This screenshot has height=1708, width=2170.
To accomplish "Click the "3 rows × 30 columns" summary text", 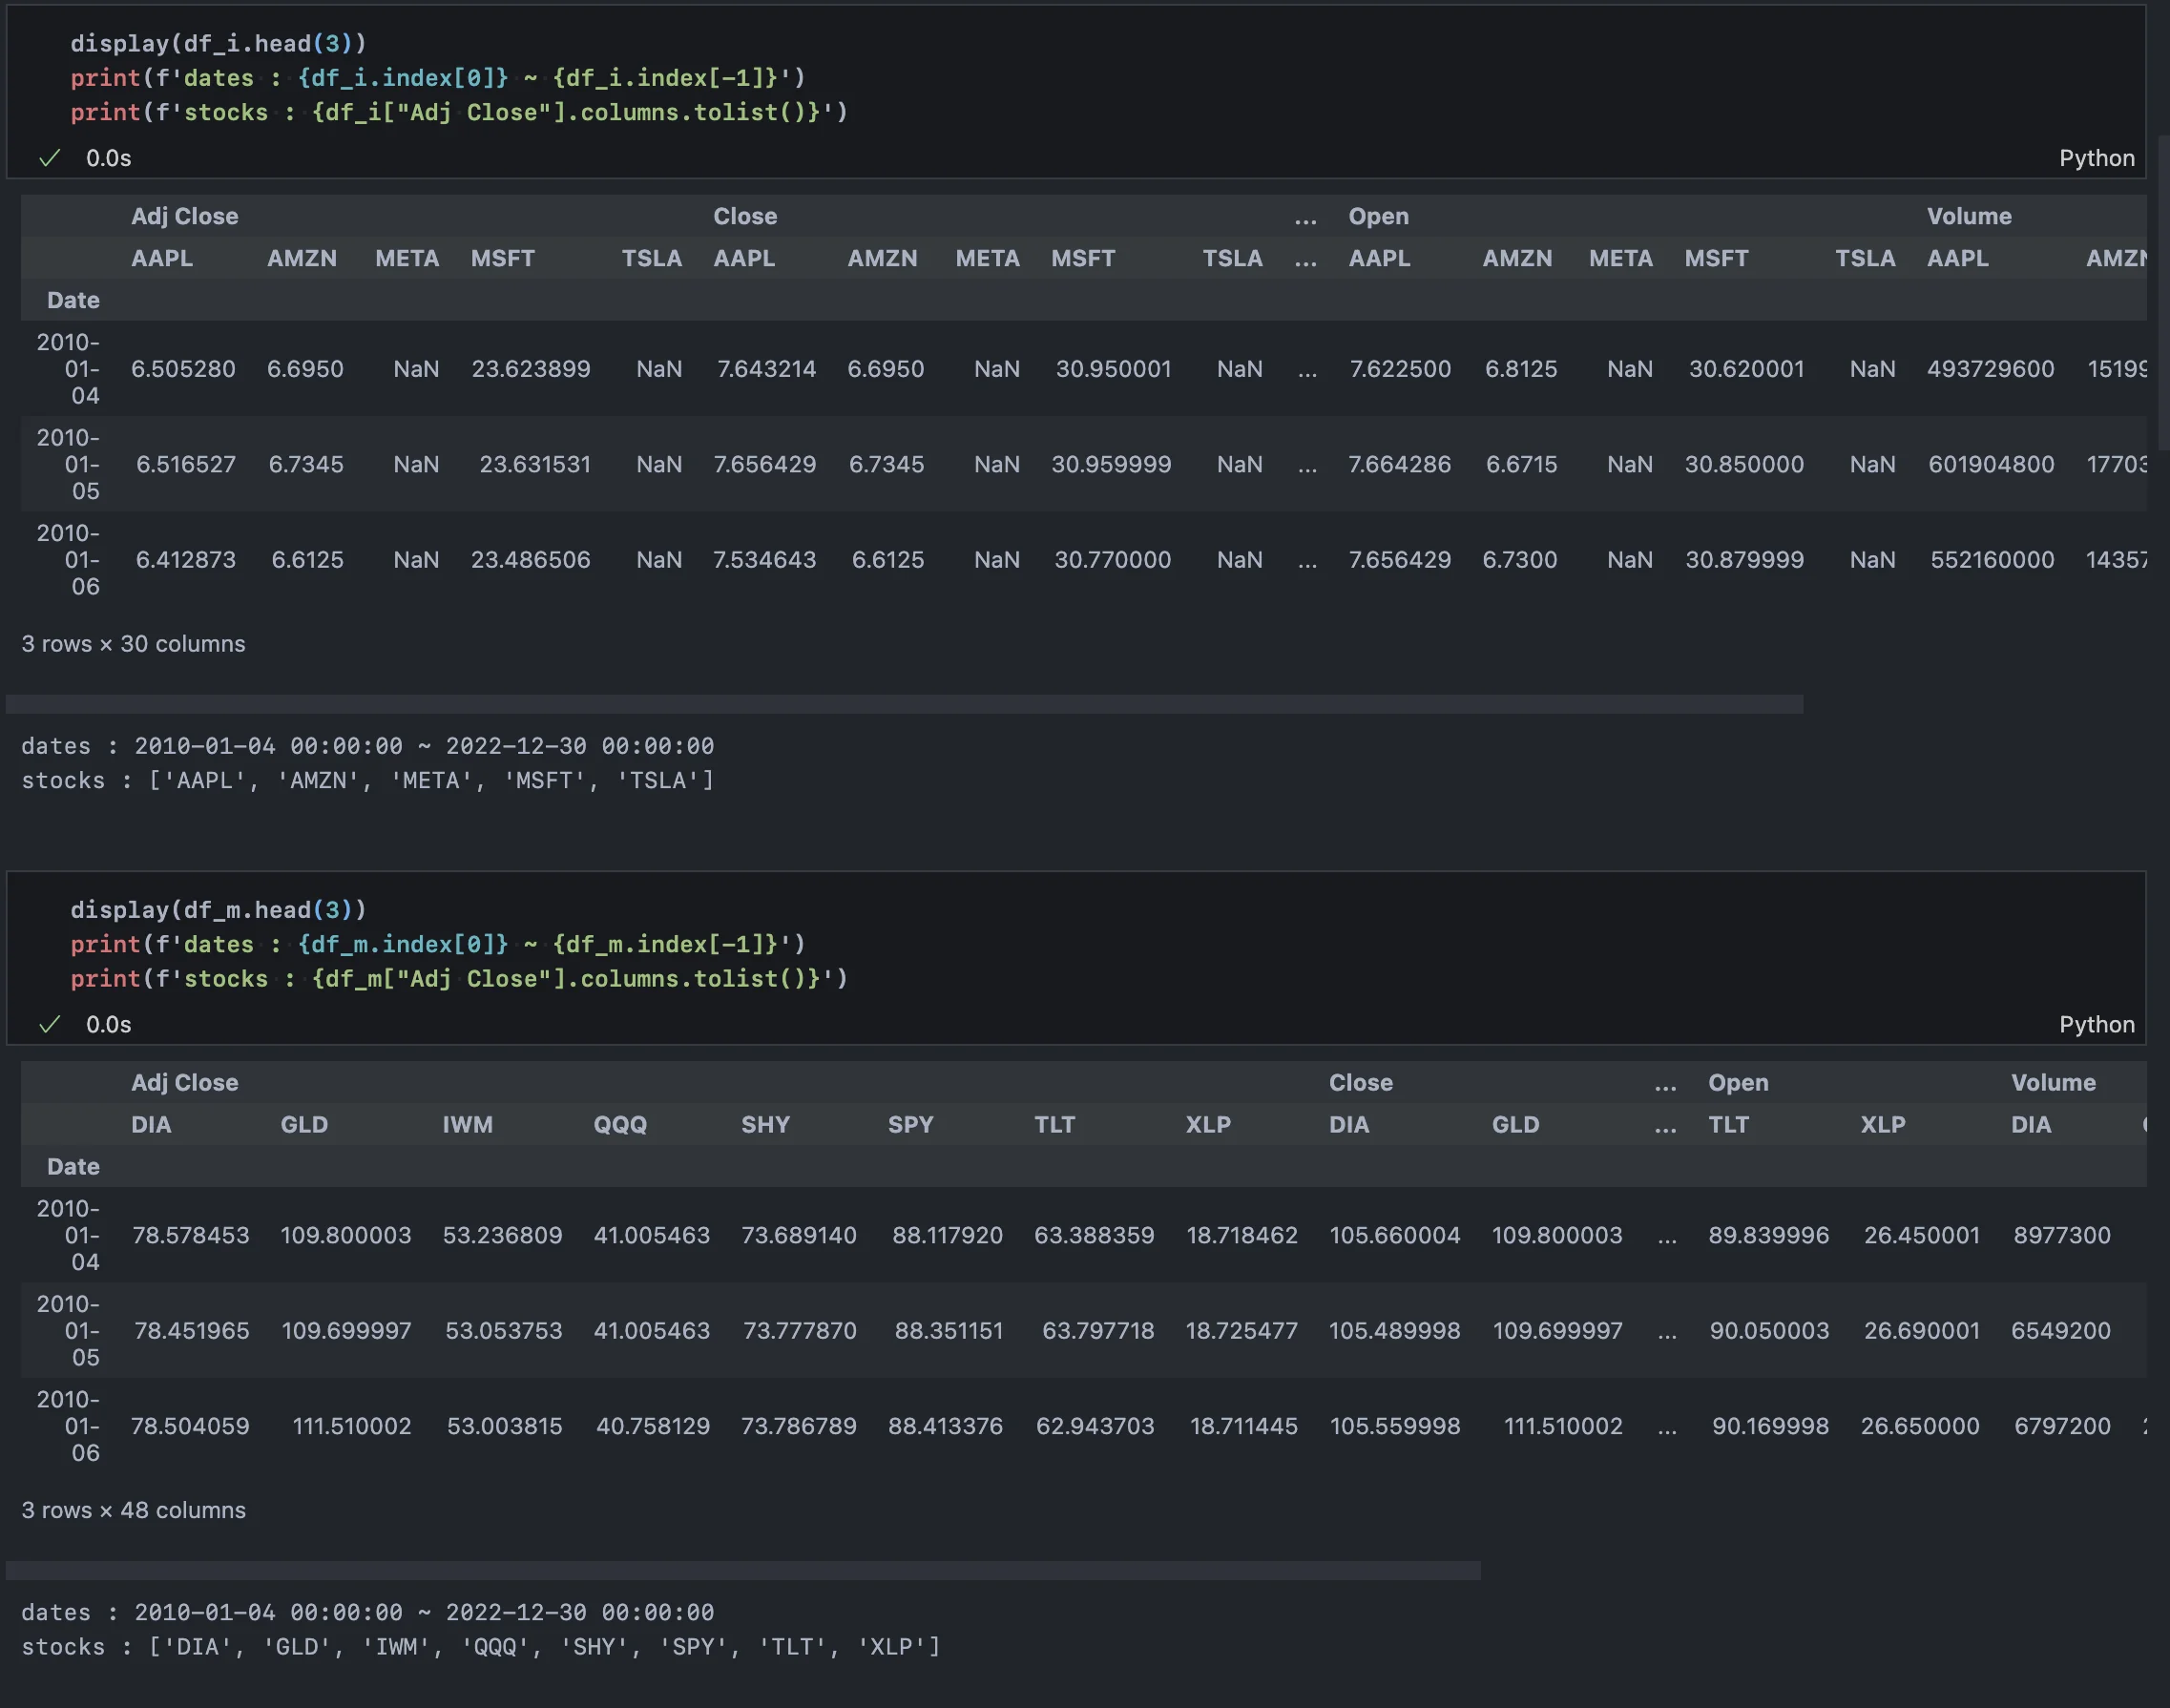I will (133, 644).
